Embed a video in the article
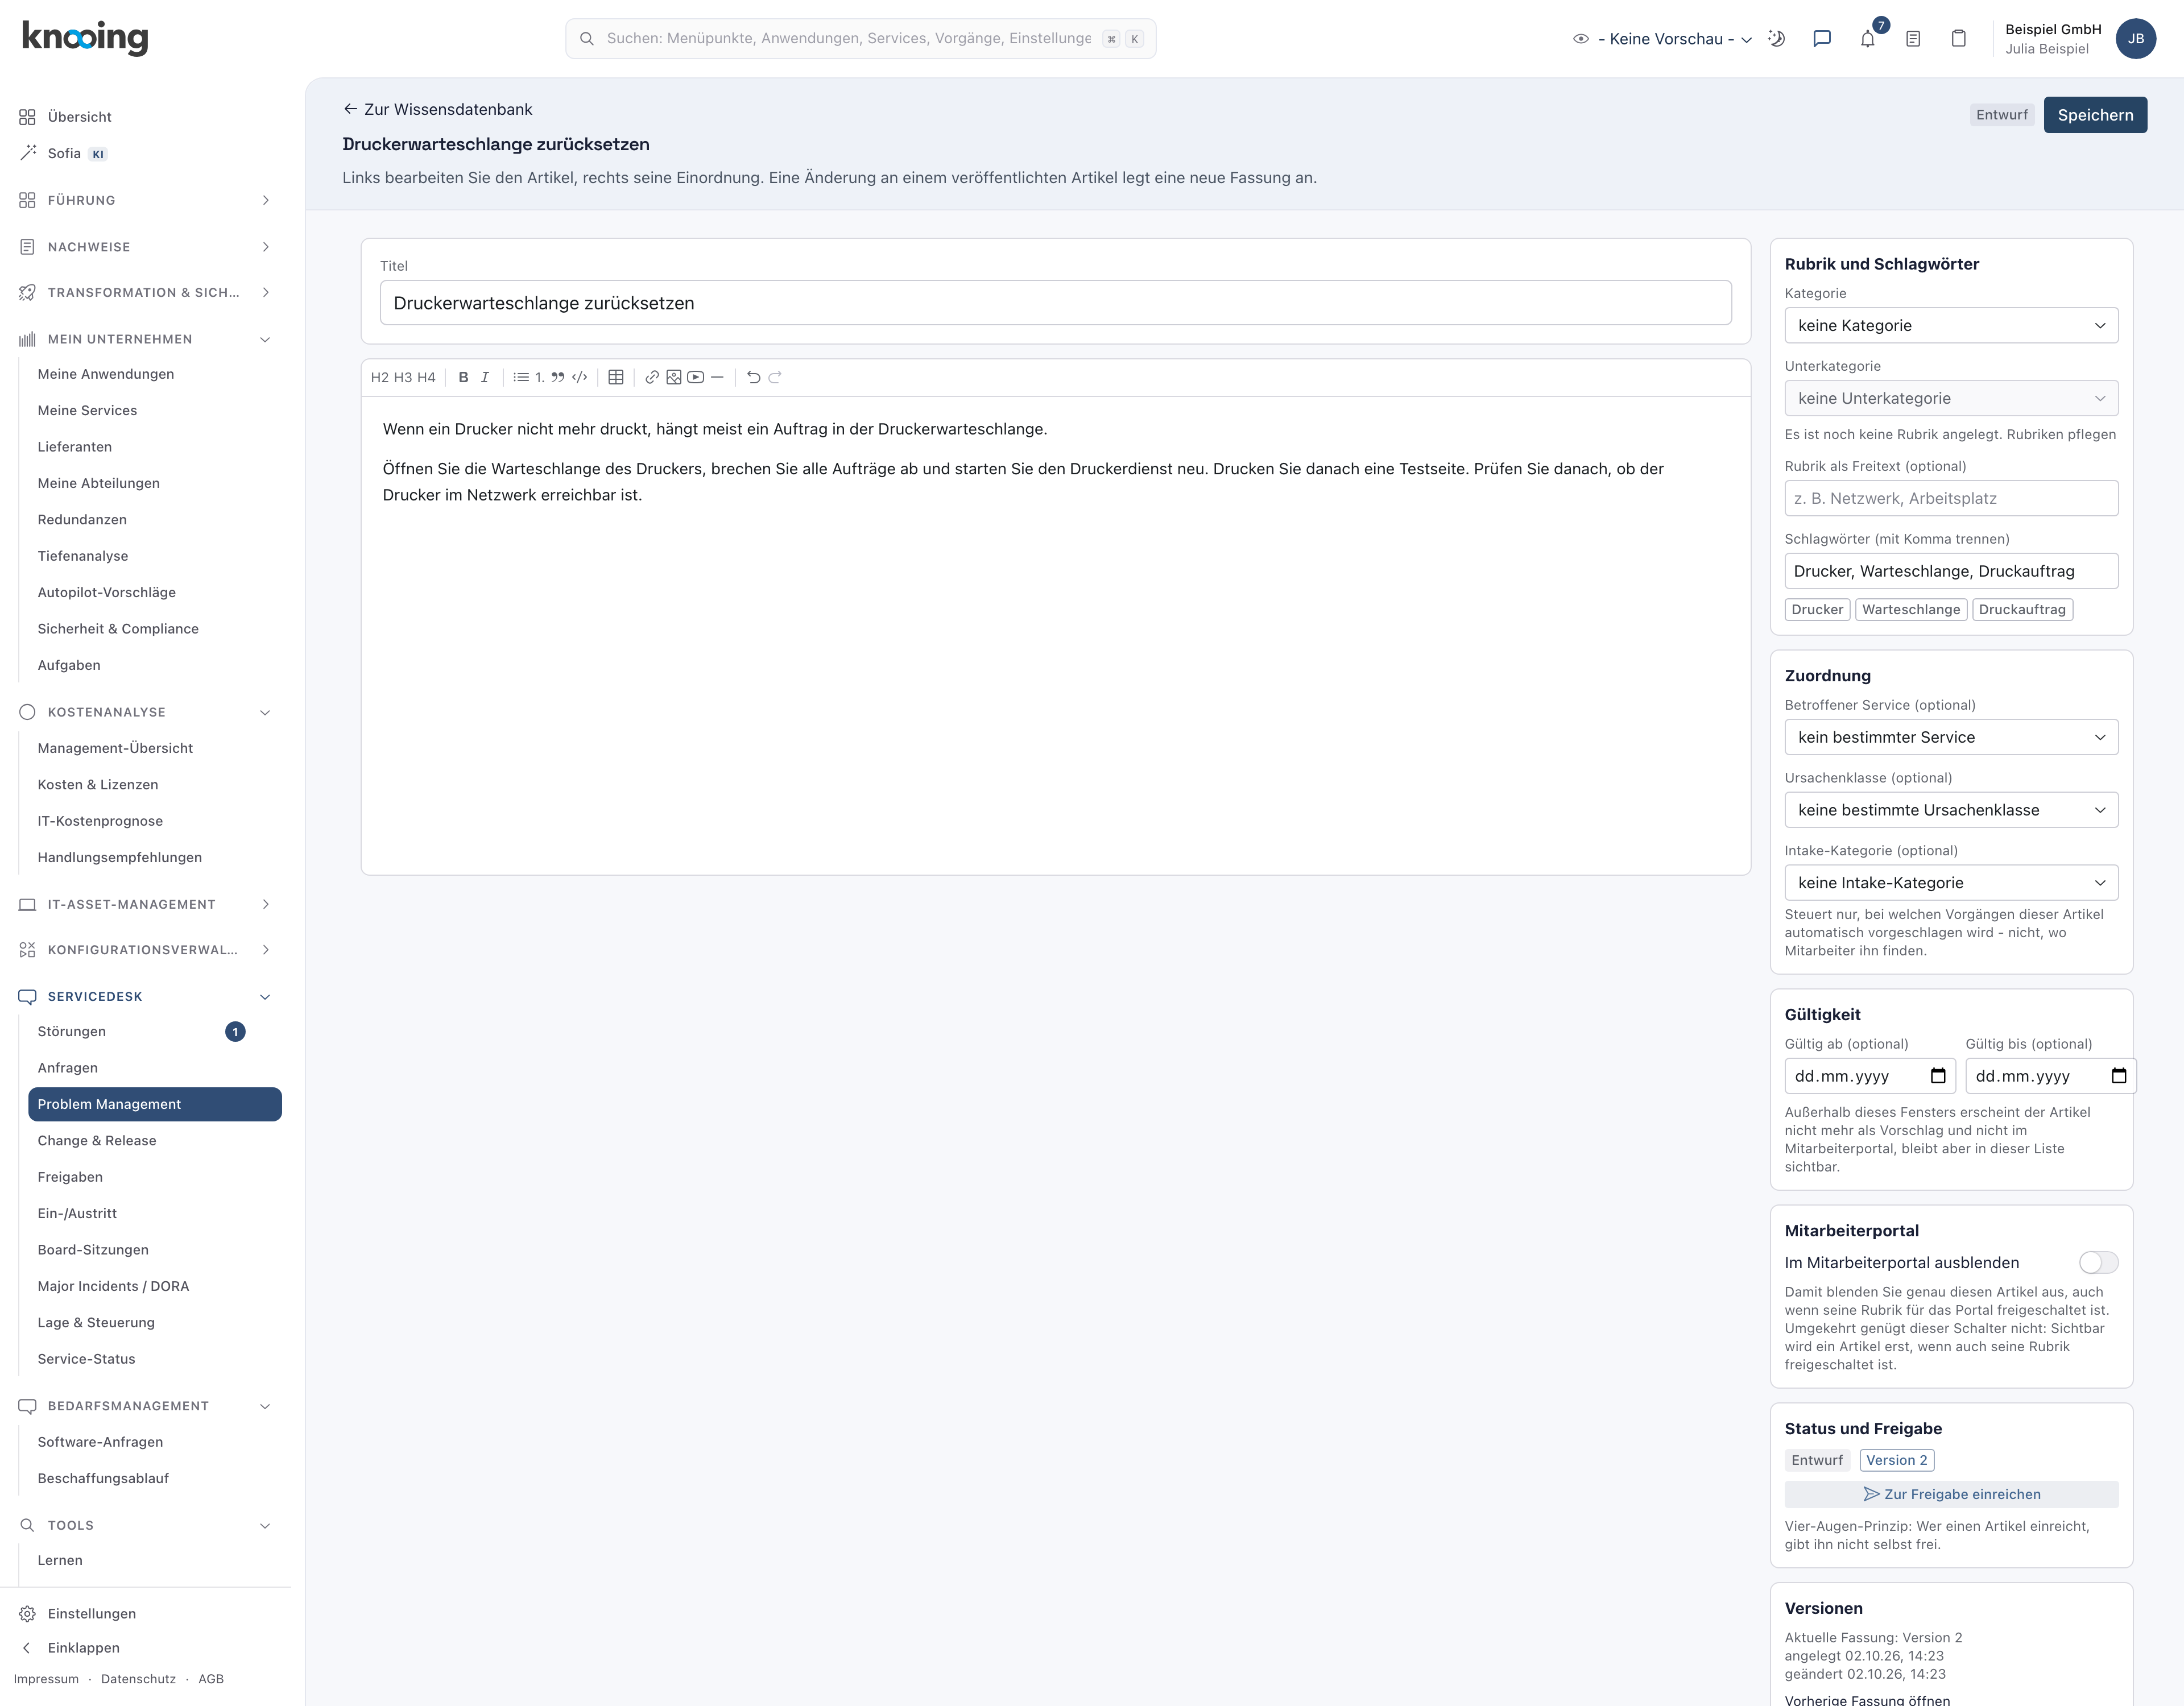2184x1706 pixels. [696, 377]
